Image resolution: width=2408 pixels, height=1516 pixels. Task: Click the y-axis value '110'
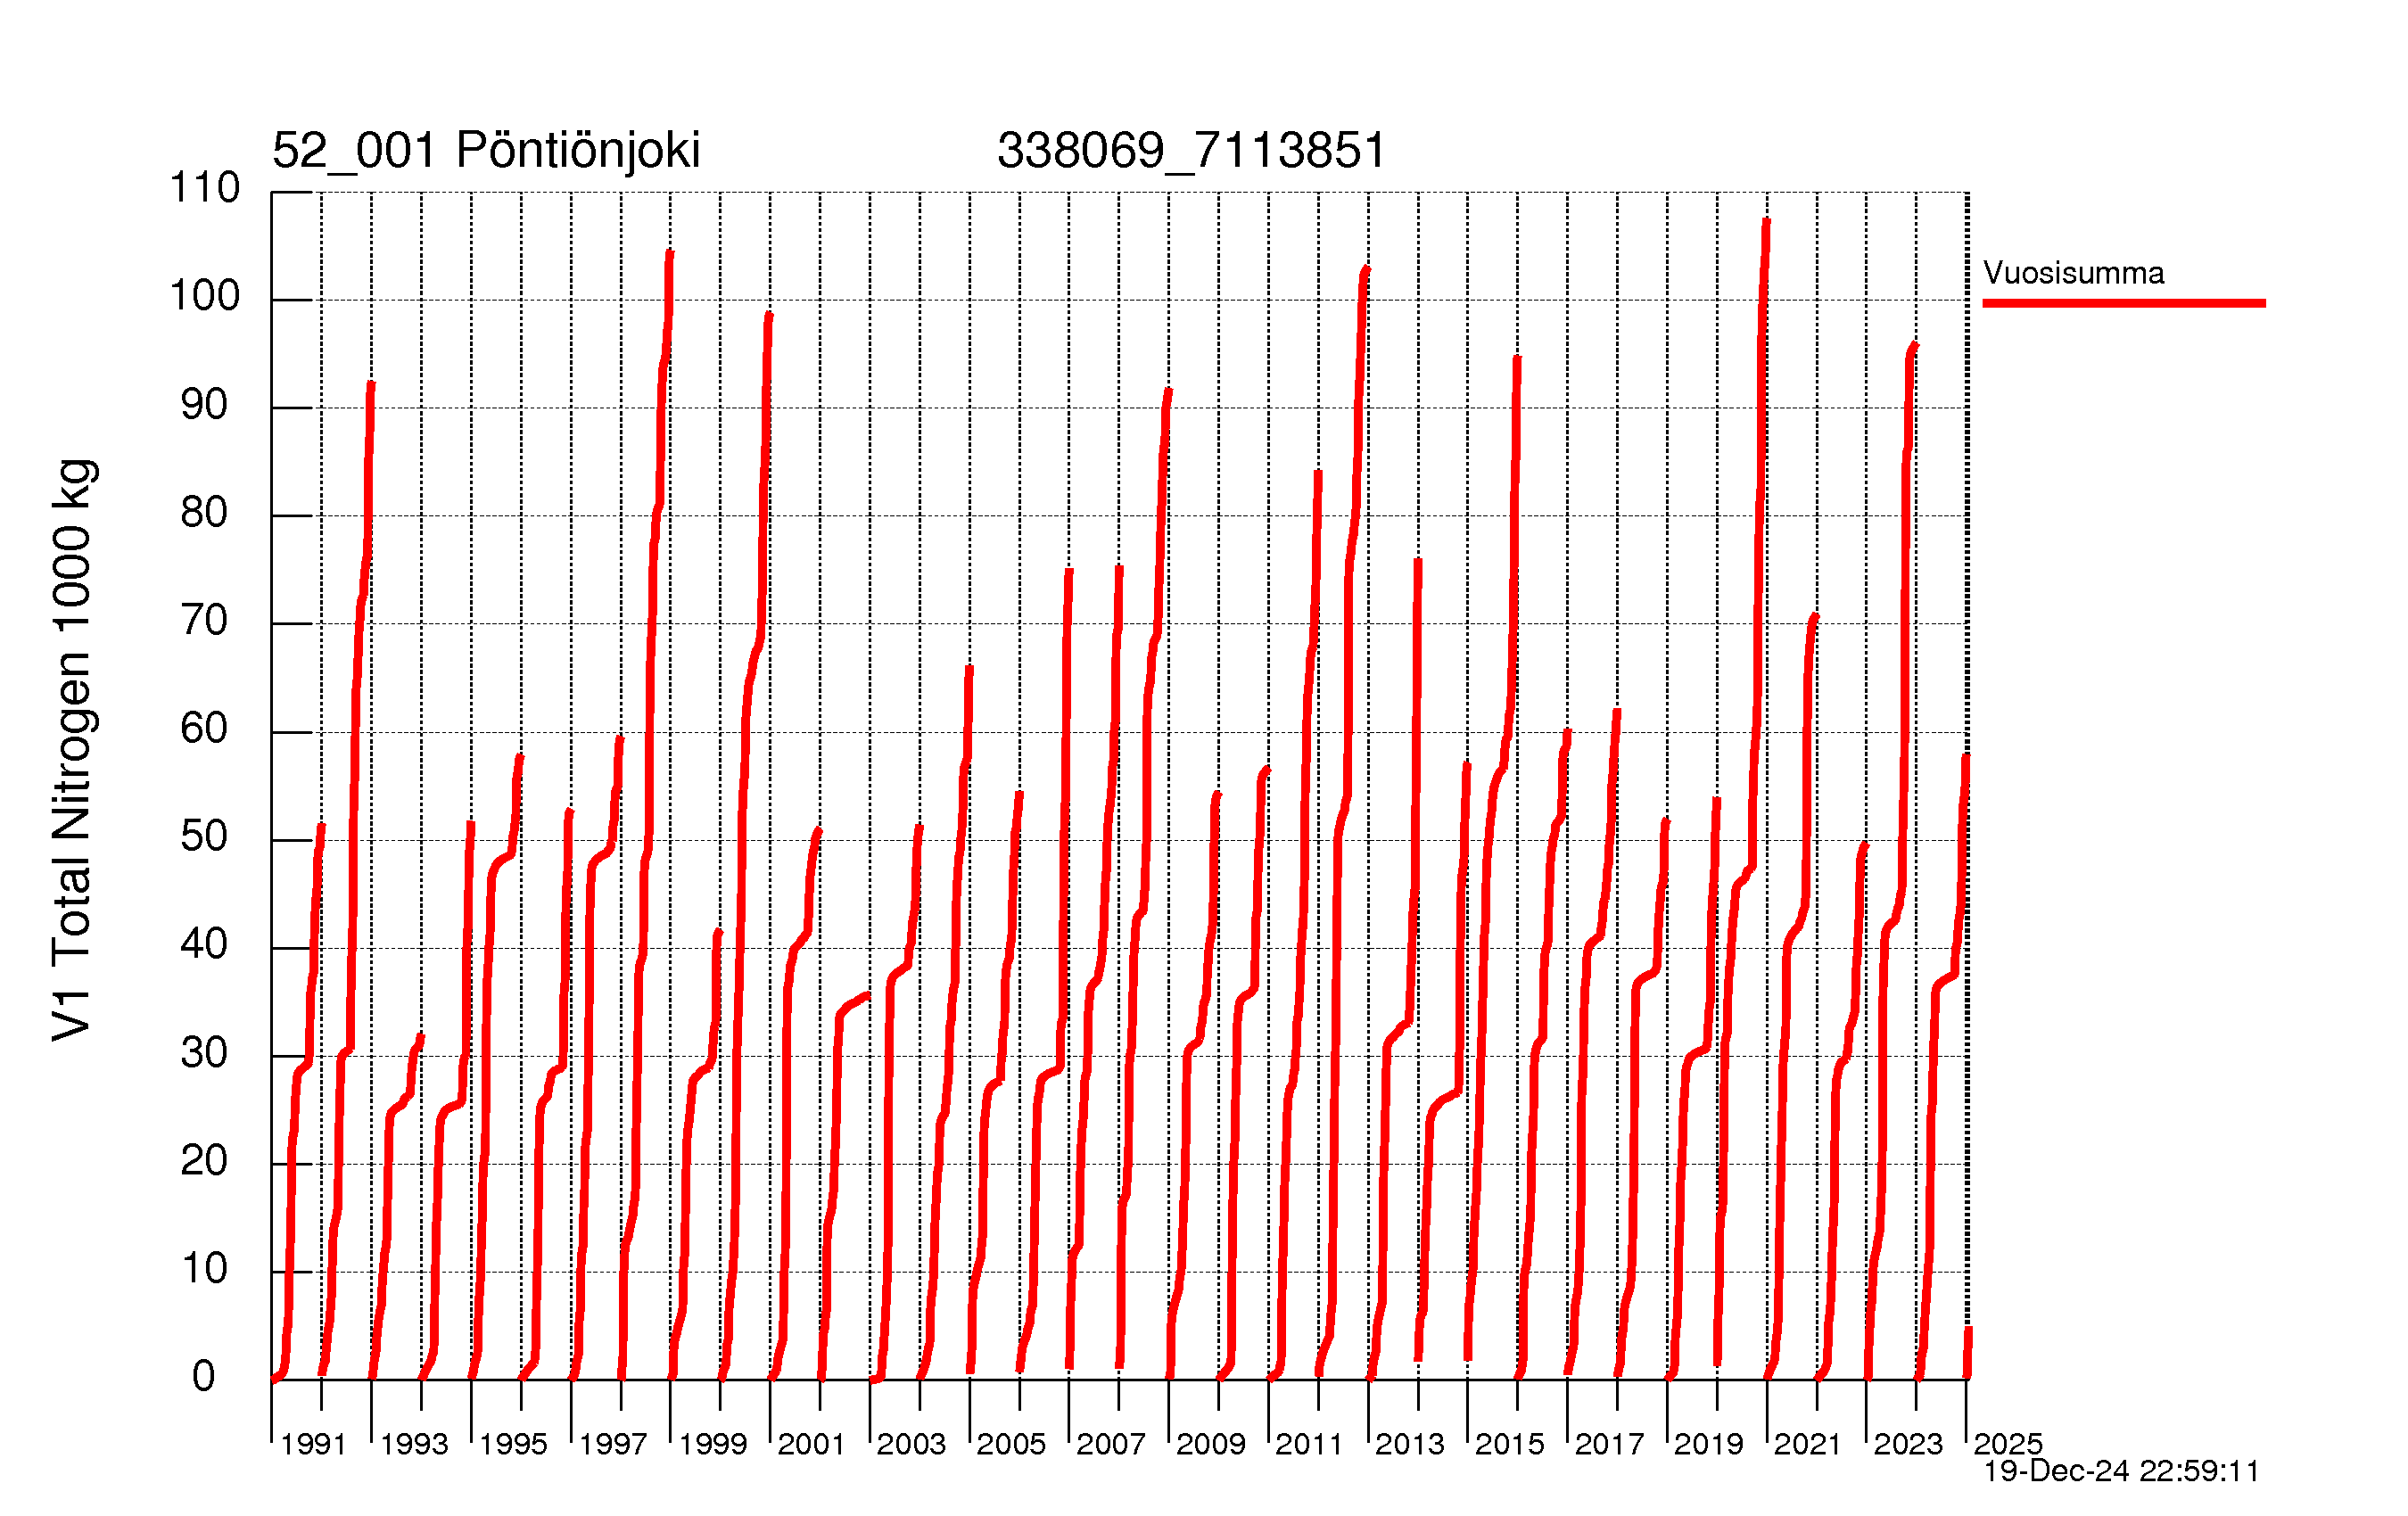pos(204,188)
